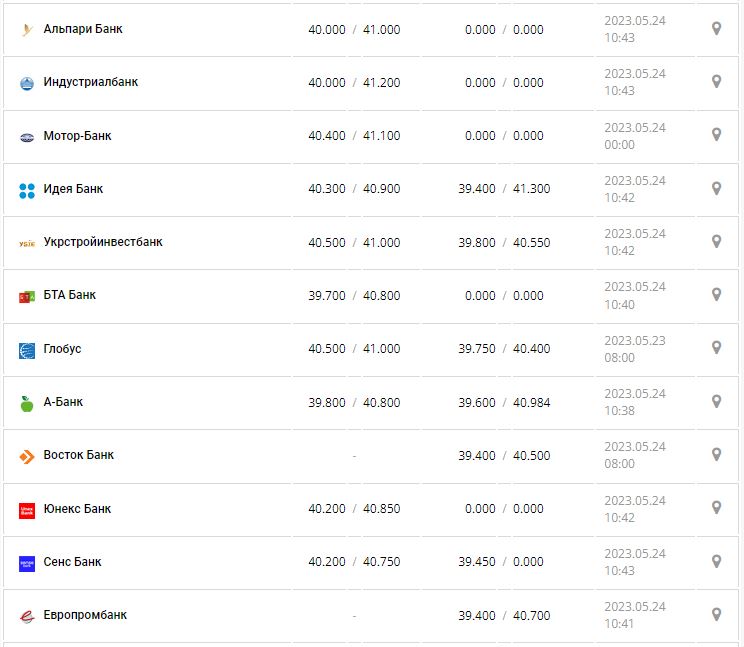Open the map marker for Мотор-Банк

[716, 134]
